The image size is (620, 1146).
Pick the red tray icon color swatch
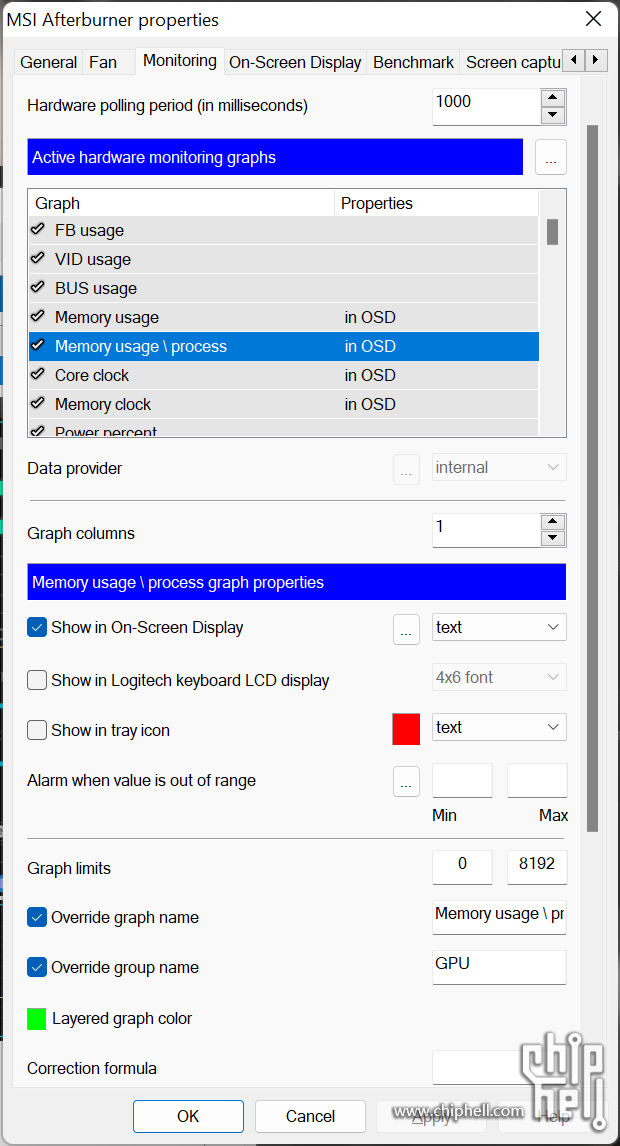click(407, 729)
